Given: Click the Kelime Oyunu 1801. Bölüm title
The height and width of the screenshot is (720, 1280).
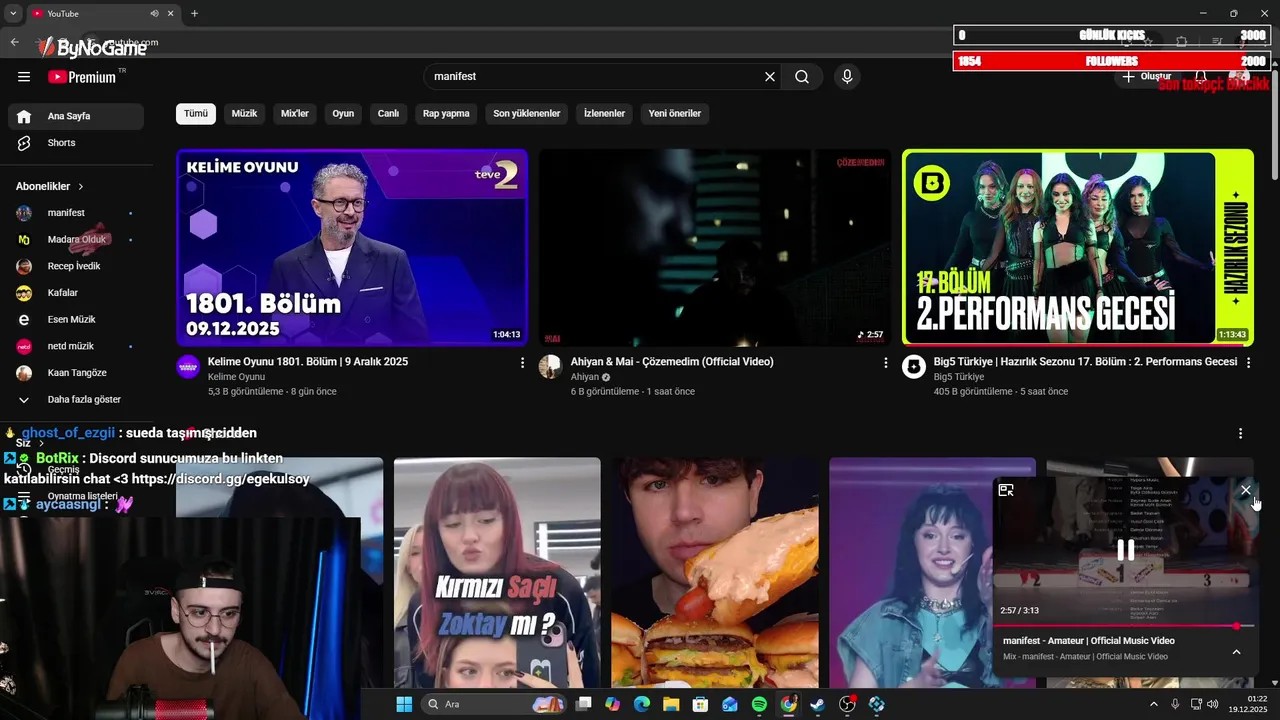Looking at the screenshot, I should point(308,362).
